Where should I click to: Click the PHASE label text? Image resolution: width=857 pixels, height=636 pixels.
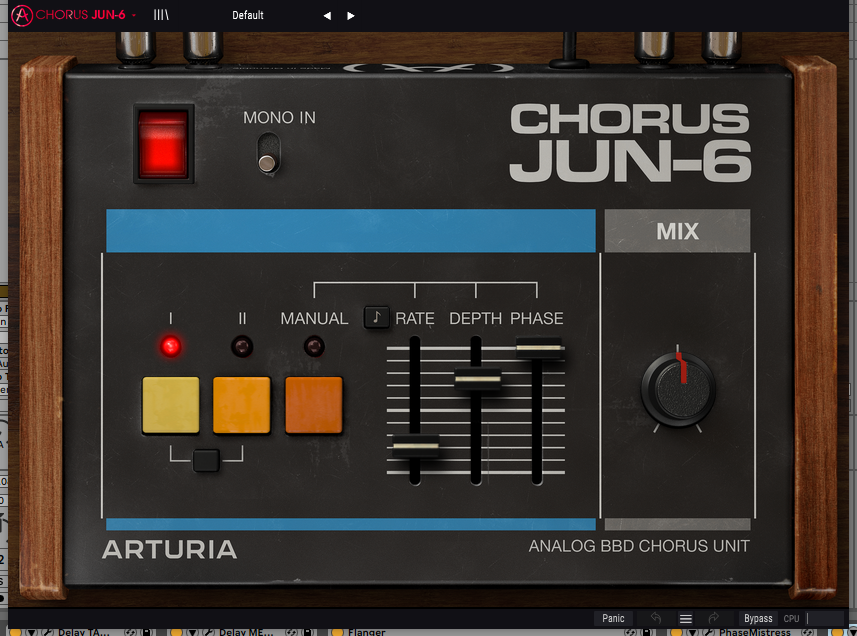click(x=537, y=318)
